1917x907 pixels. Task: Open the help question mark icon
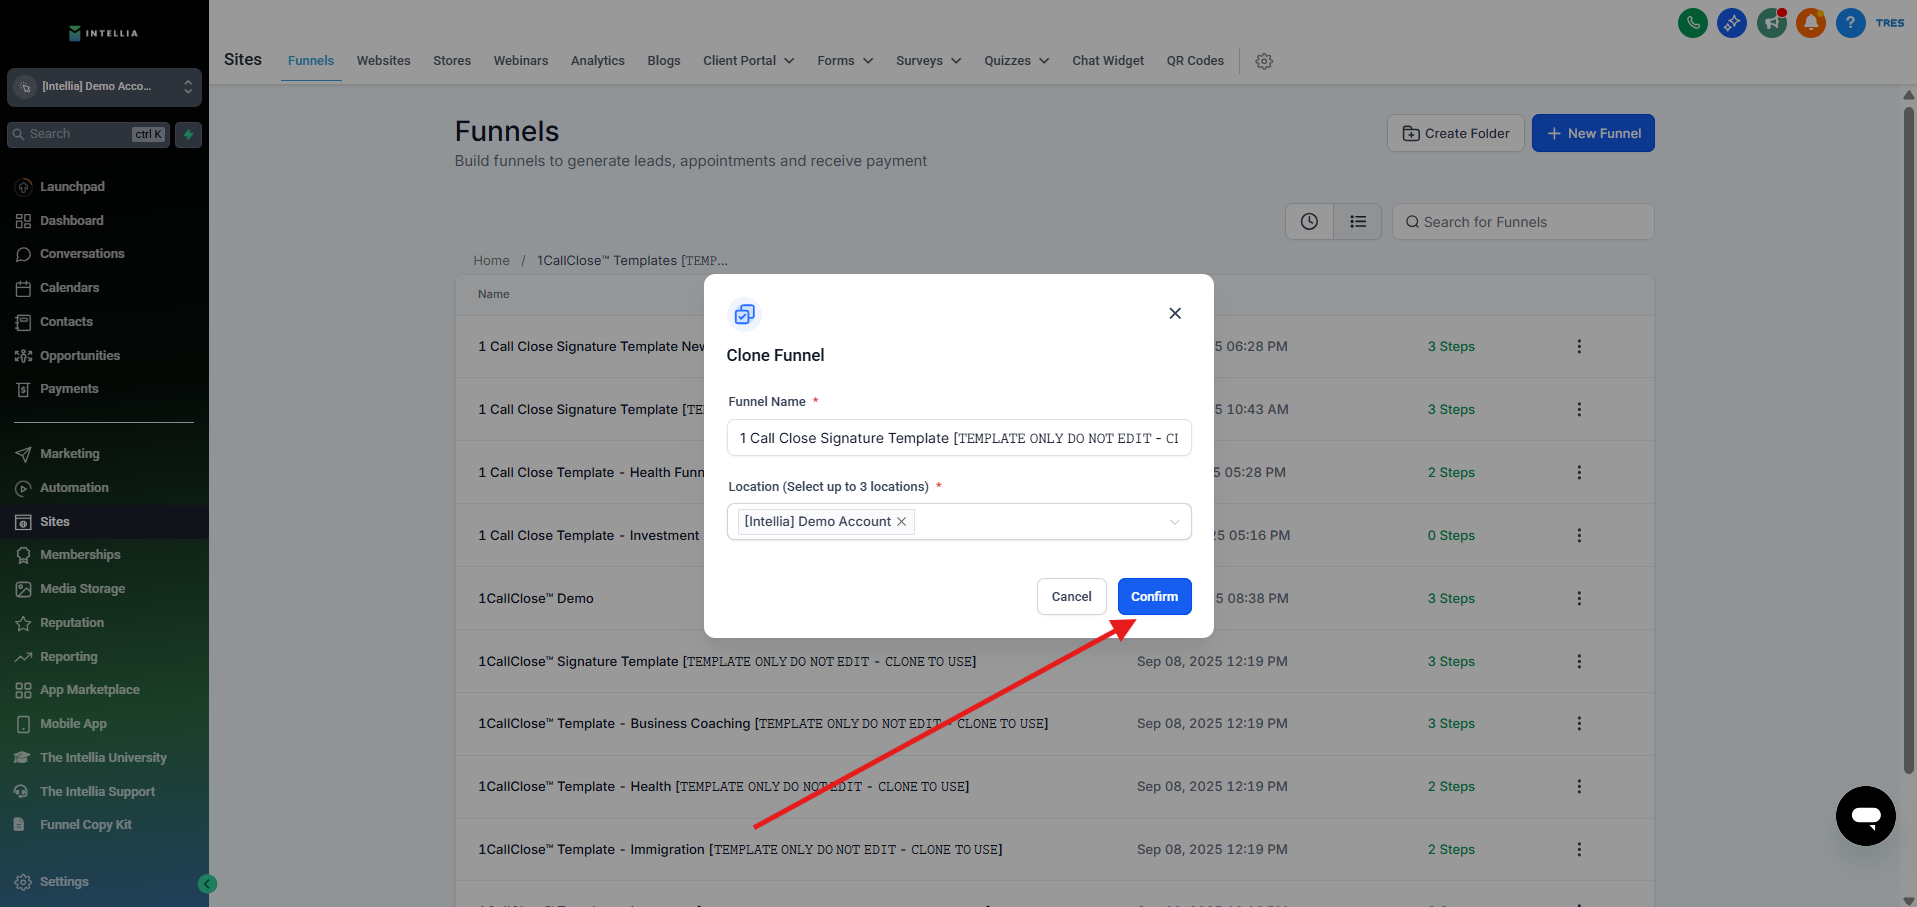point(1850,23)
